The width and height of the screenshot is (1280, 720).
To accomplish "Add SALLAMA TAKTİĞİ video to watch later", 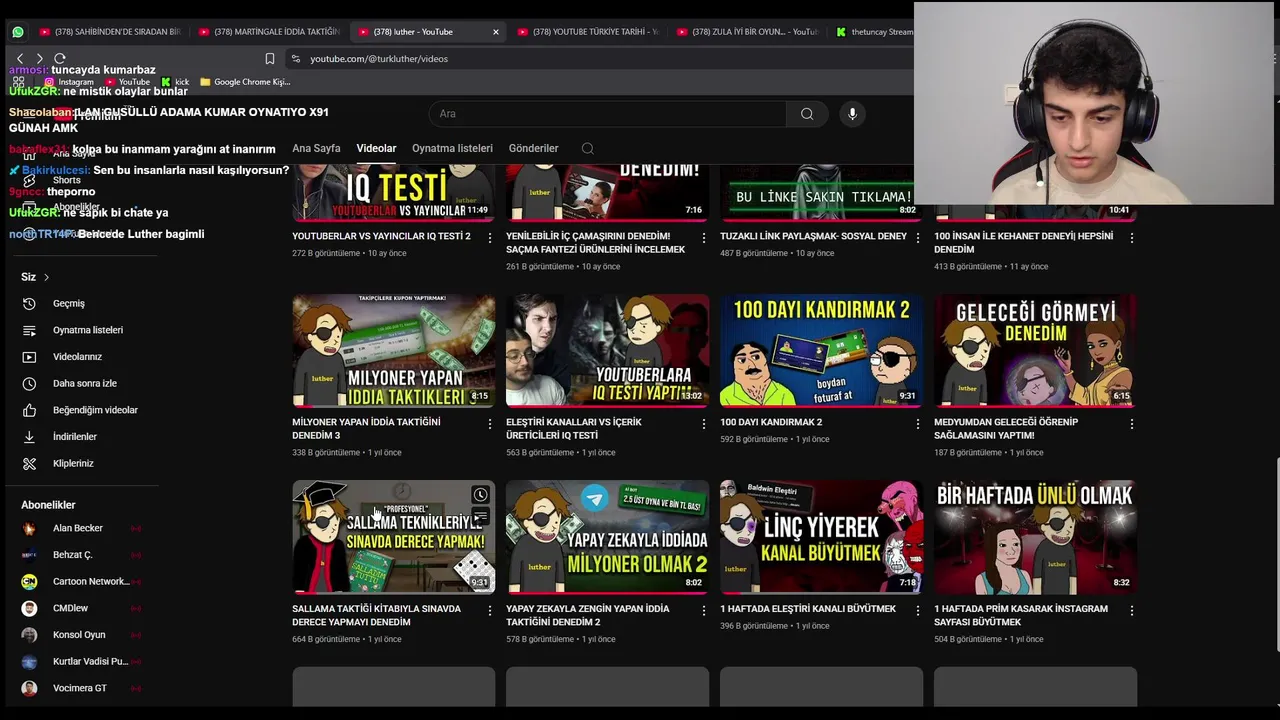I will pyautogui.click(x=480, y=495).
